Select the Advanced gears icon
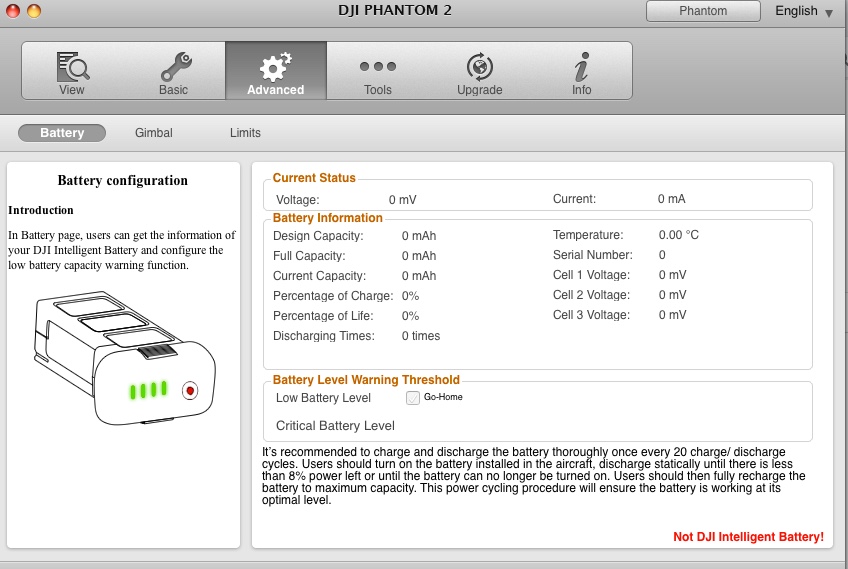This screenshot has height=569, width=848. (275, 67)
